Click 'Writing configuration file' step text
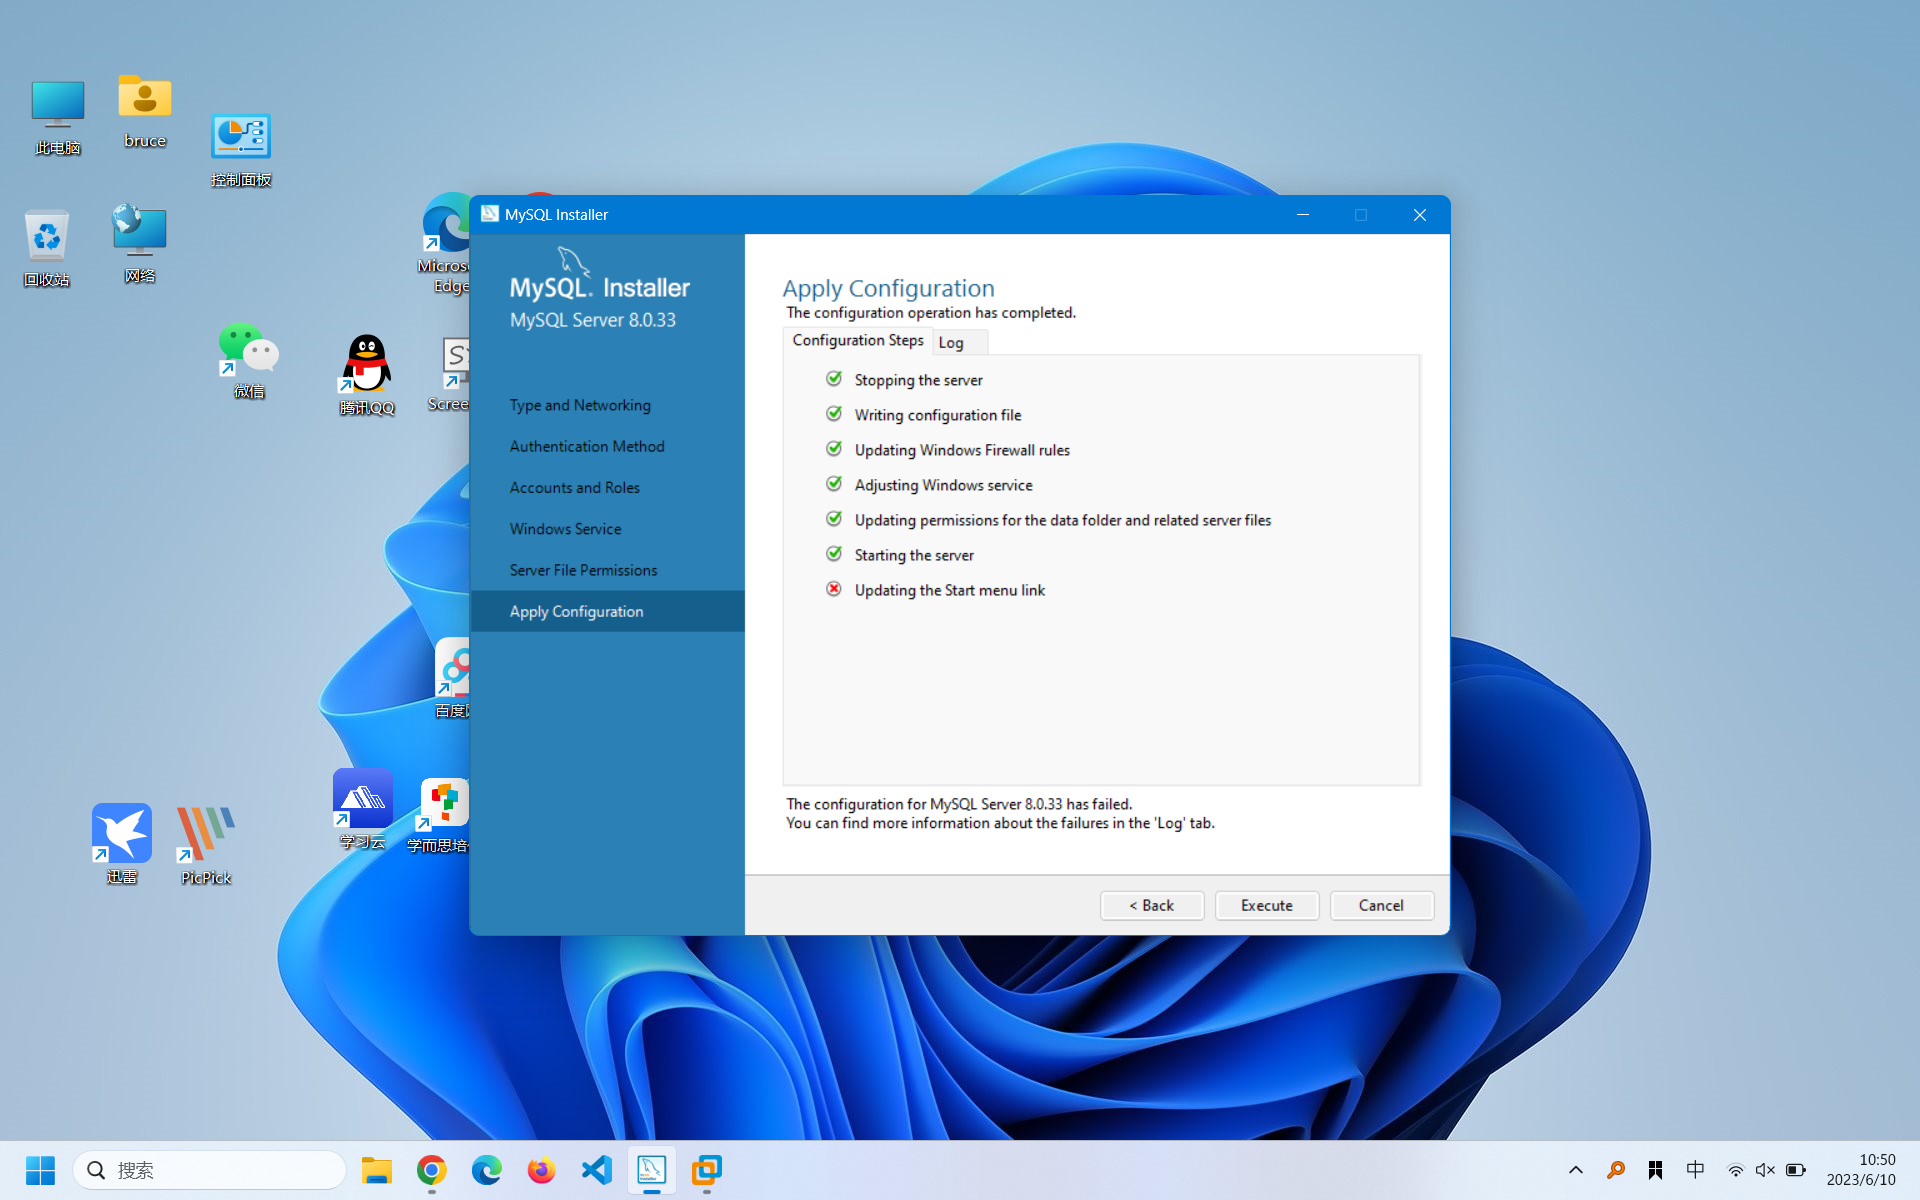Viewport: 1920px width, 1200px height. tap(938, 415)
